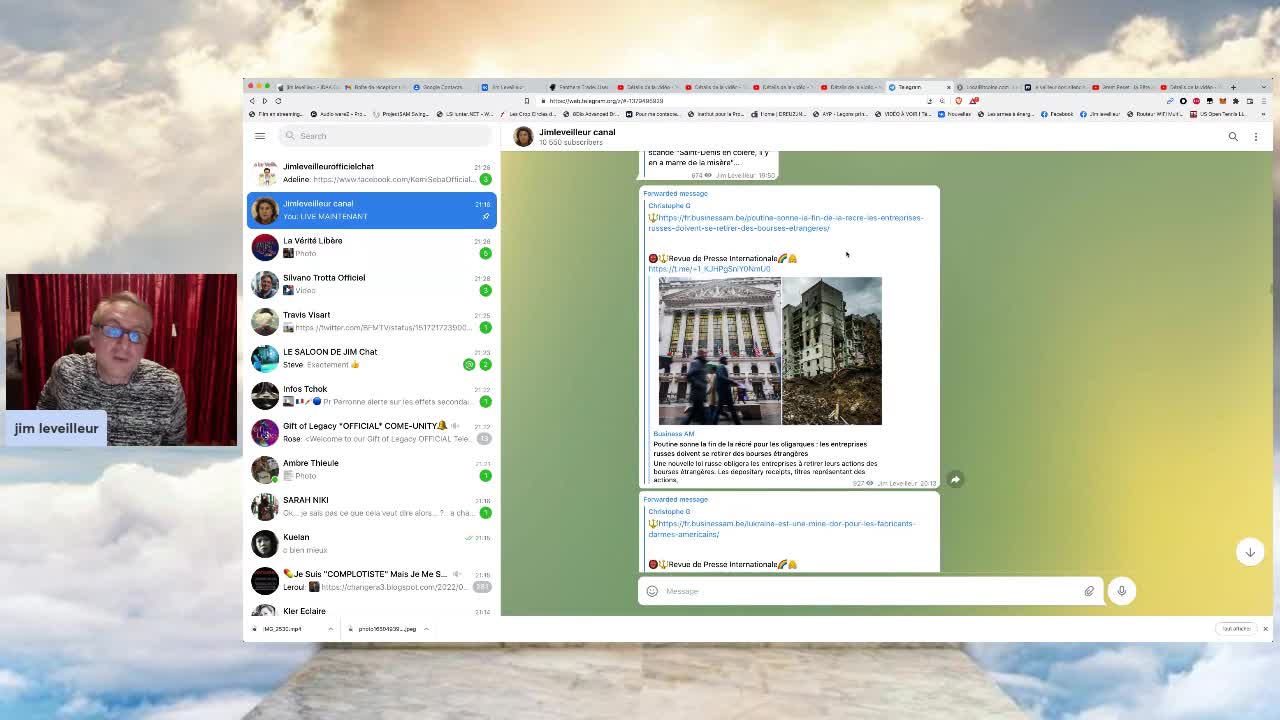The image size is (1280, 720).
Task: Click the chat list Search field
Action: tap(385, 136)
